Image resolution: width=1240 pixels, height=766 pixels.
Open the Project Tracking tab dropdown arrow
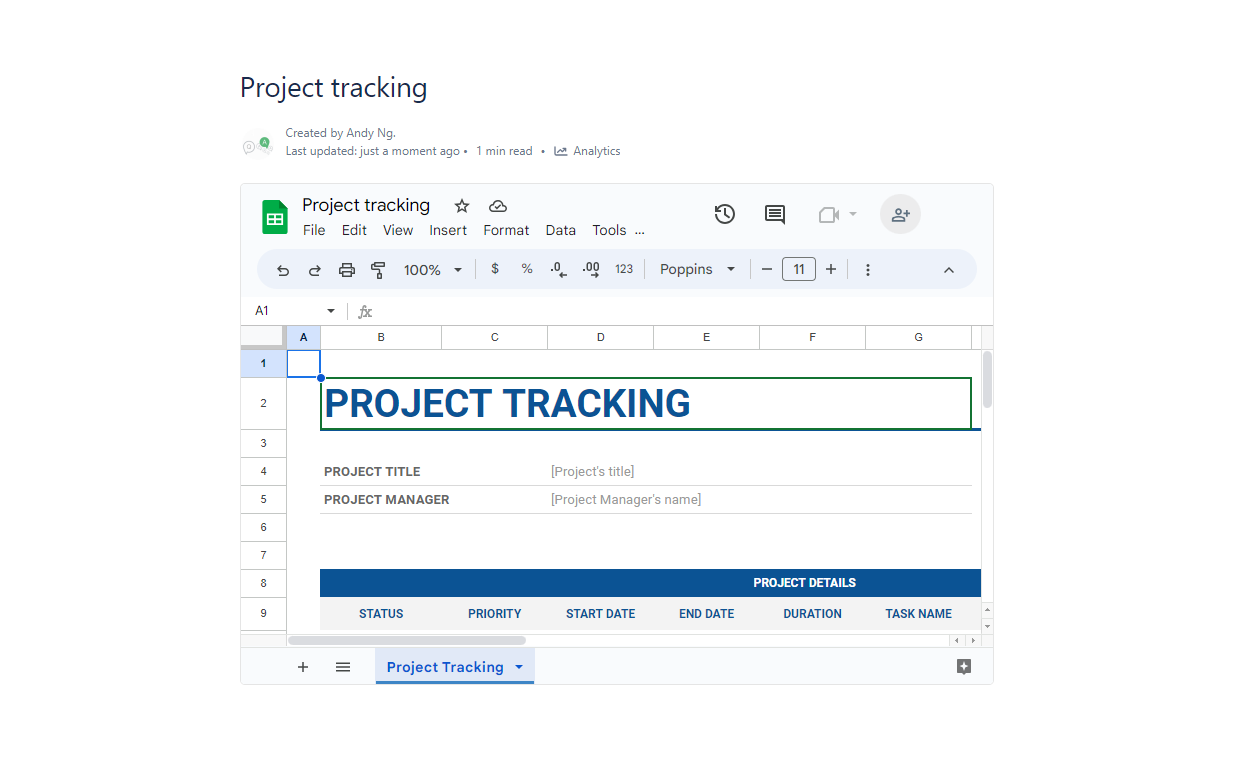pyautogui.click(x=518, y=667)
